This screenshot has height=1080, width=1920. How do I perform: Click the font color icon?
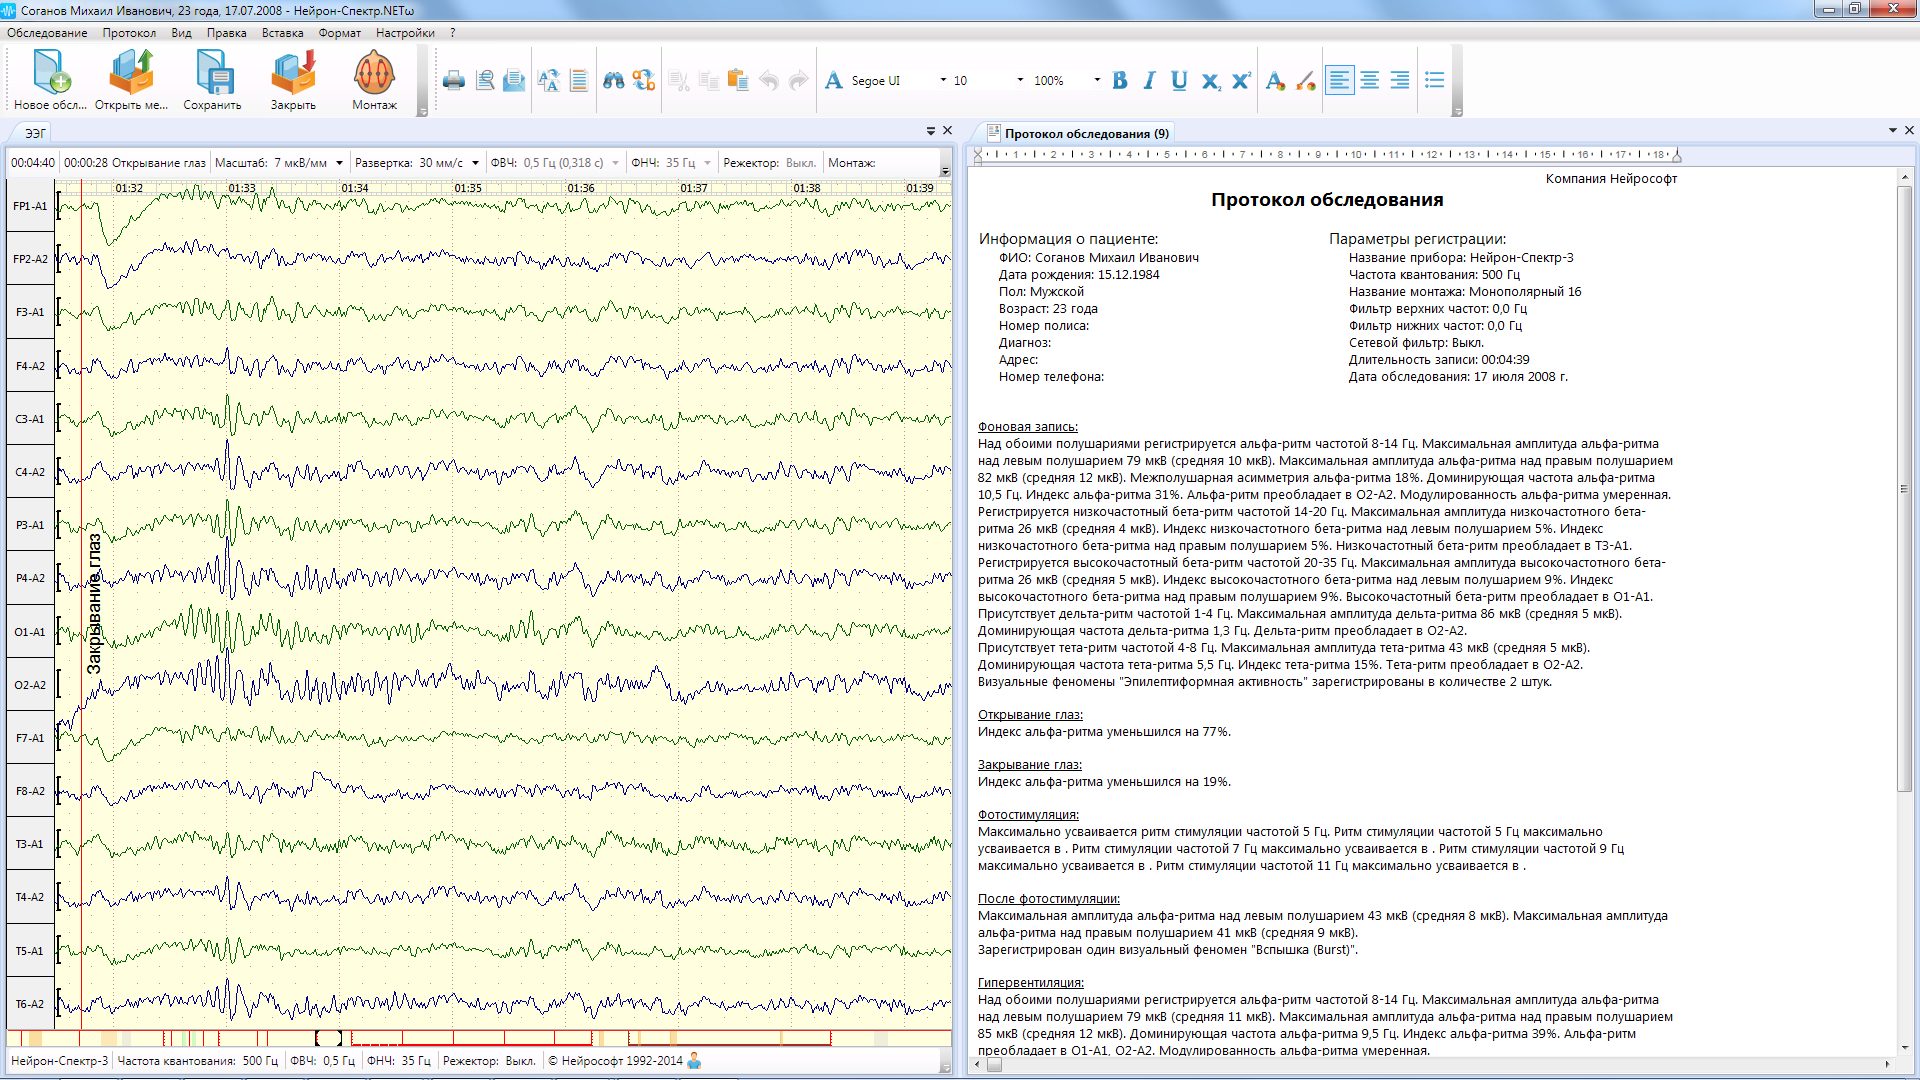[1274, 81]
